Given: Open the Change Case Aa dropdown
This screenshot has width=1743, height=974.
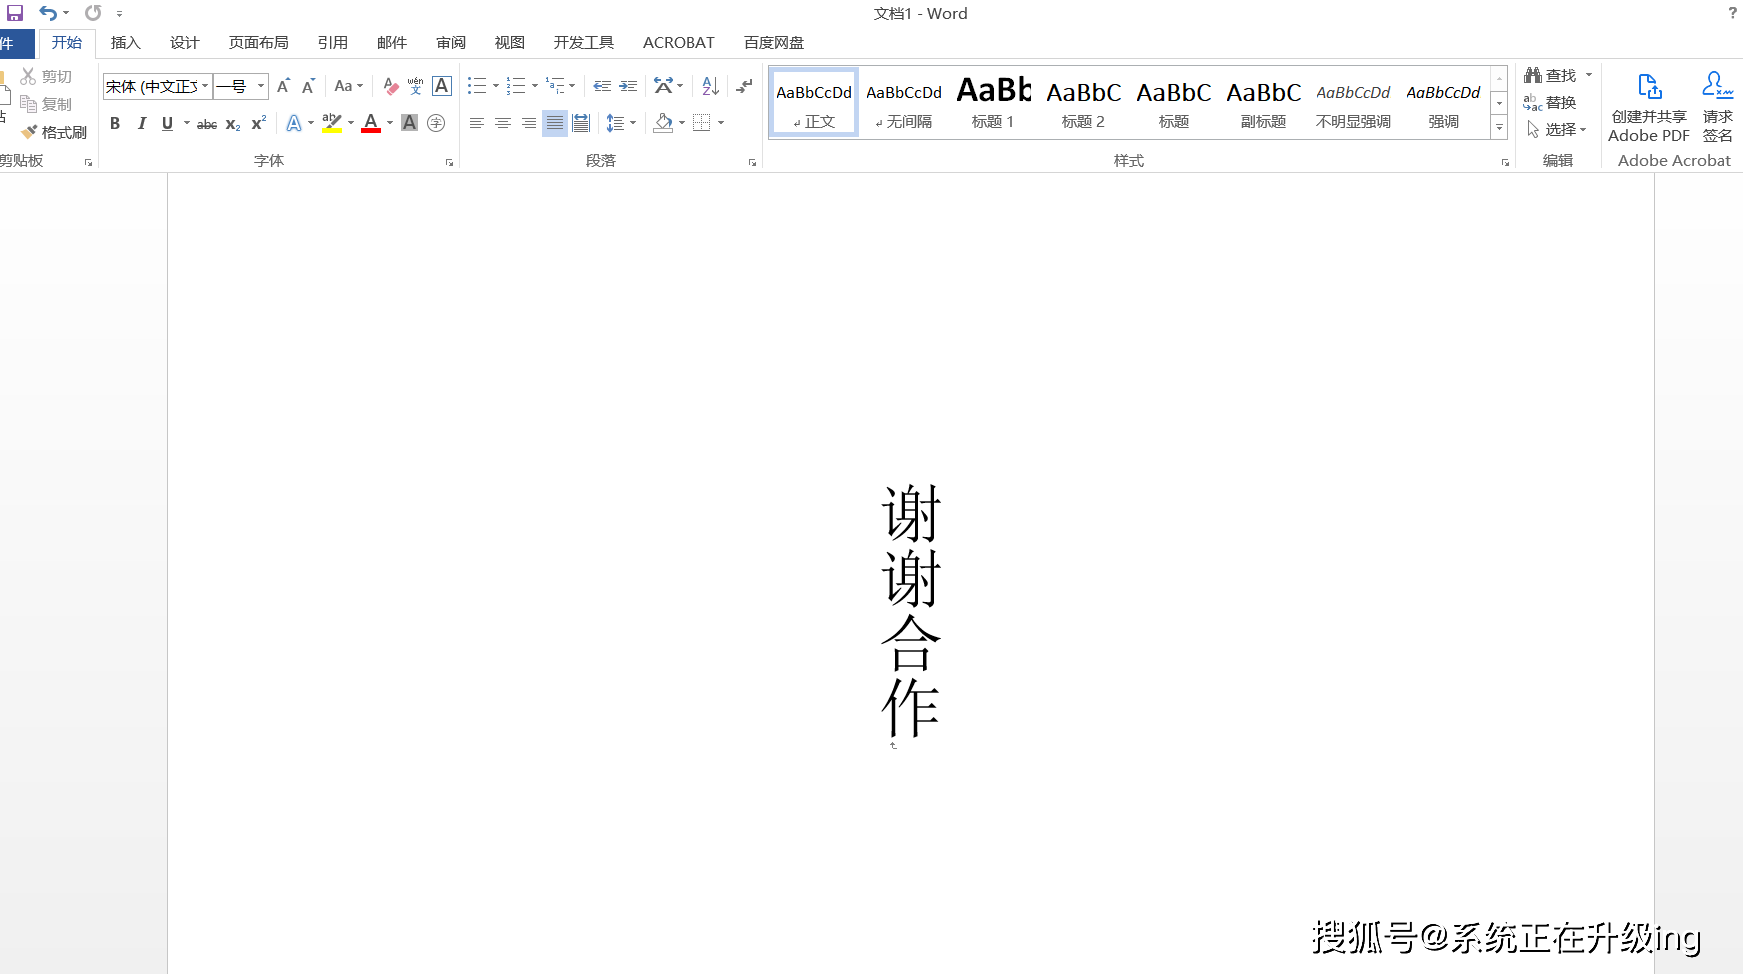Looking at the screenshot, I should pyautogui.click(x=348, y=87).
